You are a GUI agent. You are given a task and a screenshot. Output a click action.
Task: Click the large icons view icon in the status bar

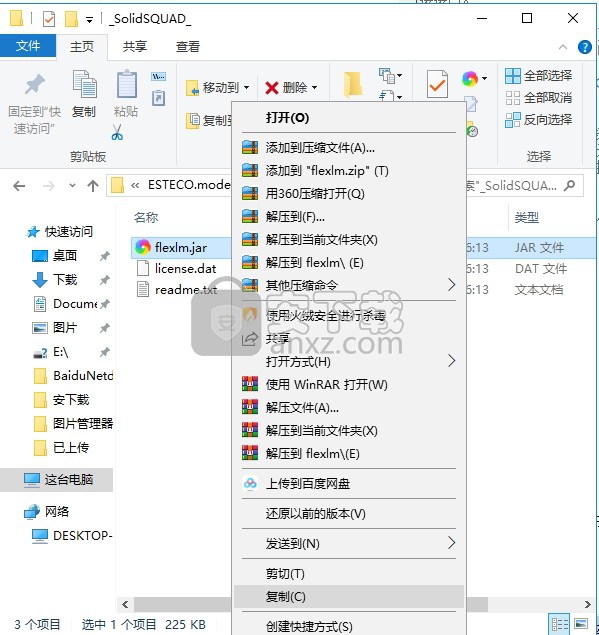pyautogui.click(x=581, y=624)
